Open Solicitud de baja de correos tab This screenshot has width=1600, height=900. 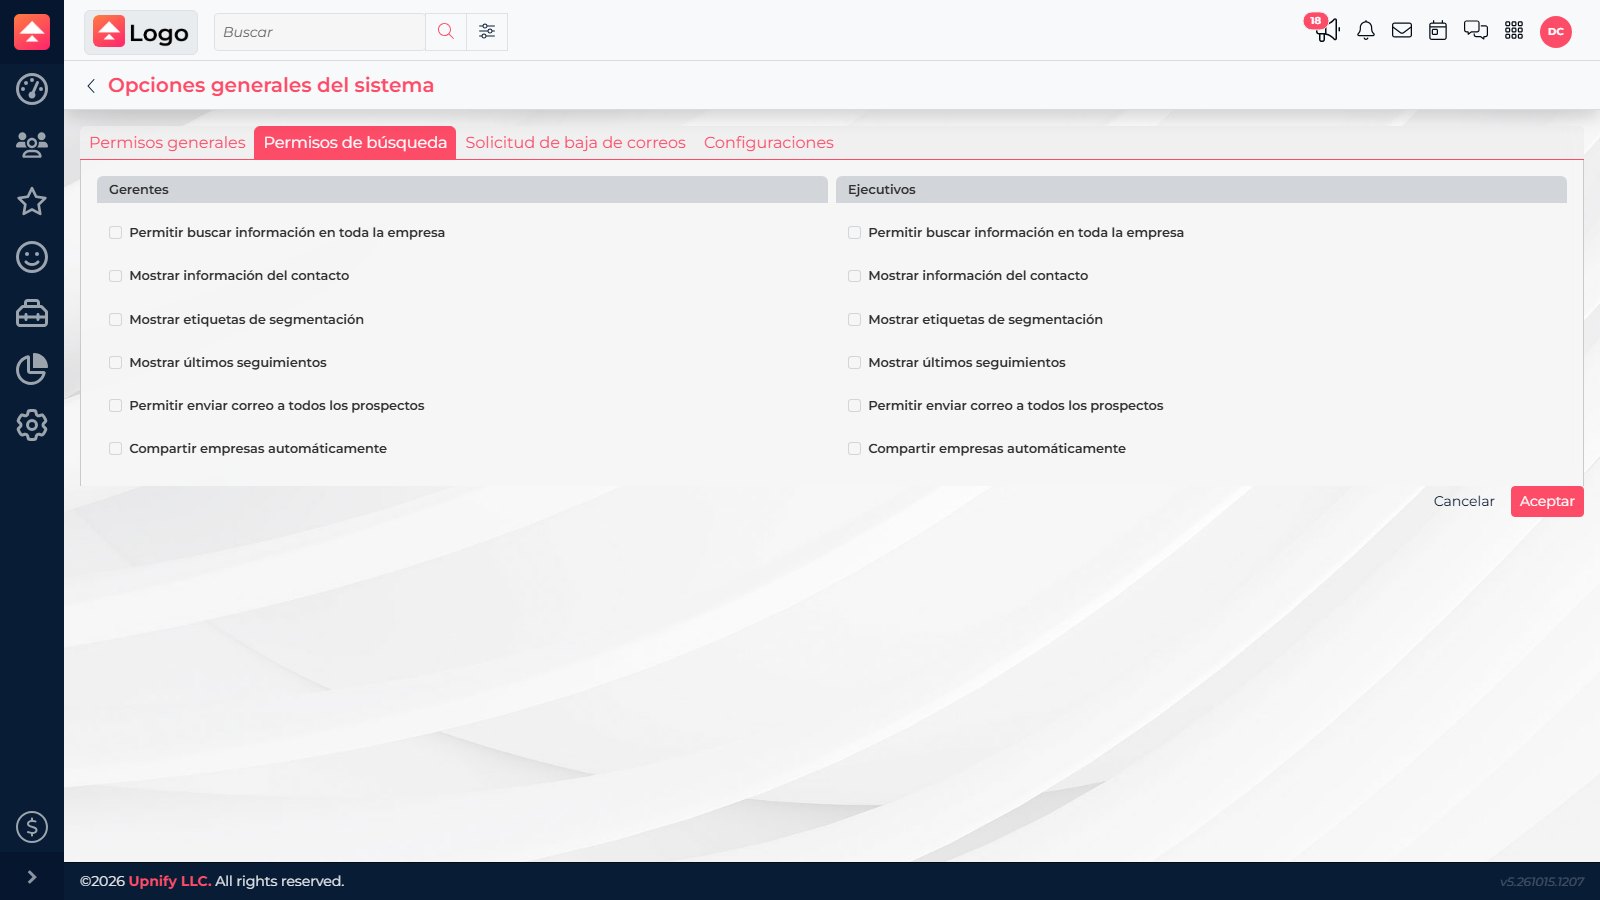pyautogui.click(x=575, y=142)
